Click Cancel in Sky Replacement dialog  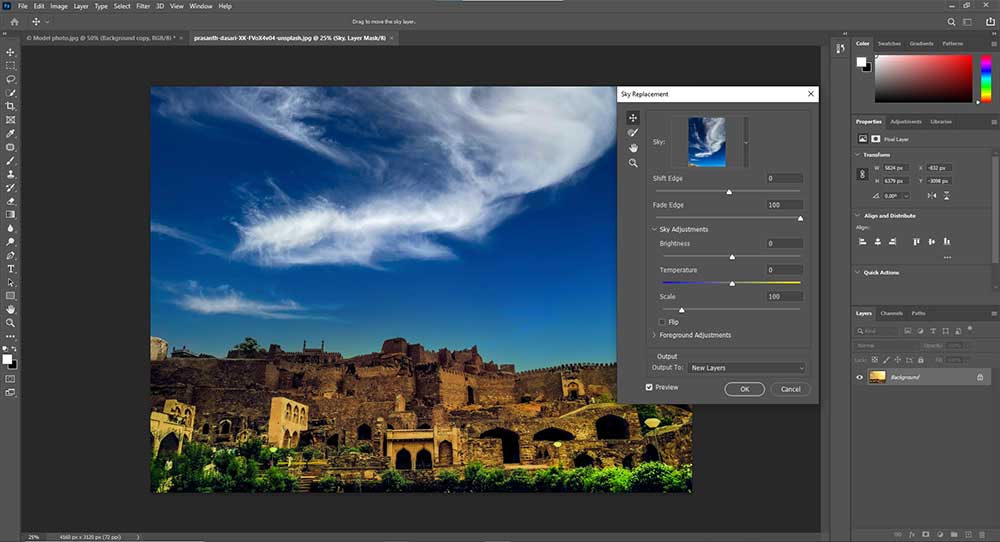790,389
